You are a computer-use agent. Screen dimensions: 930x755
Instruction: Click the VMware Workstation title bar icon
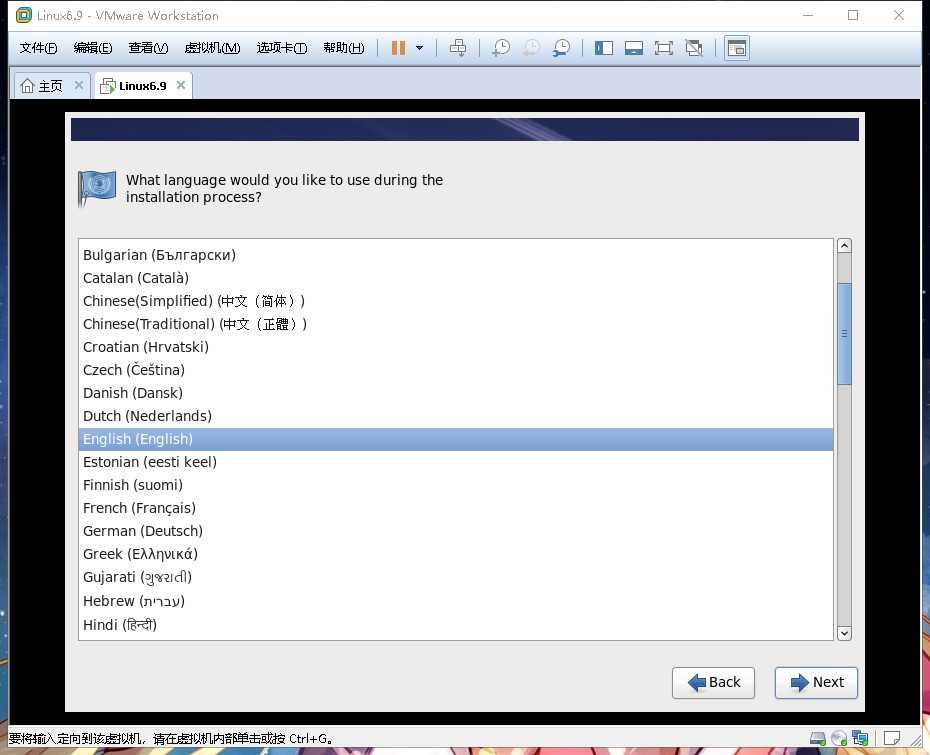click(24, 15)
